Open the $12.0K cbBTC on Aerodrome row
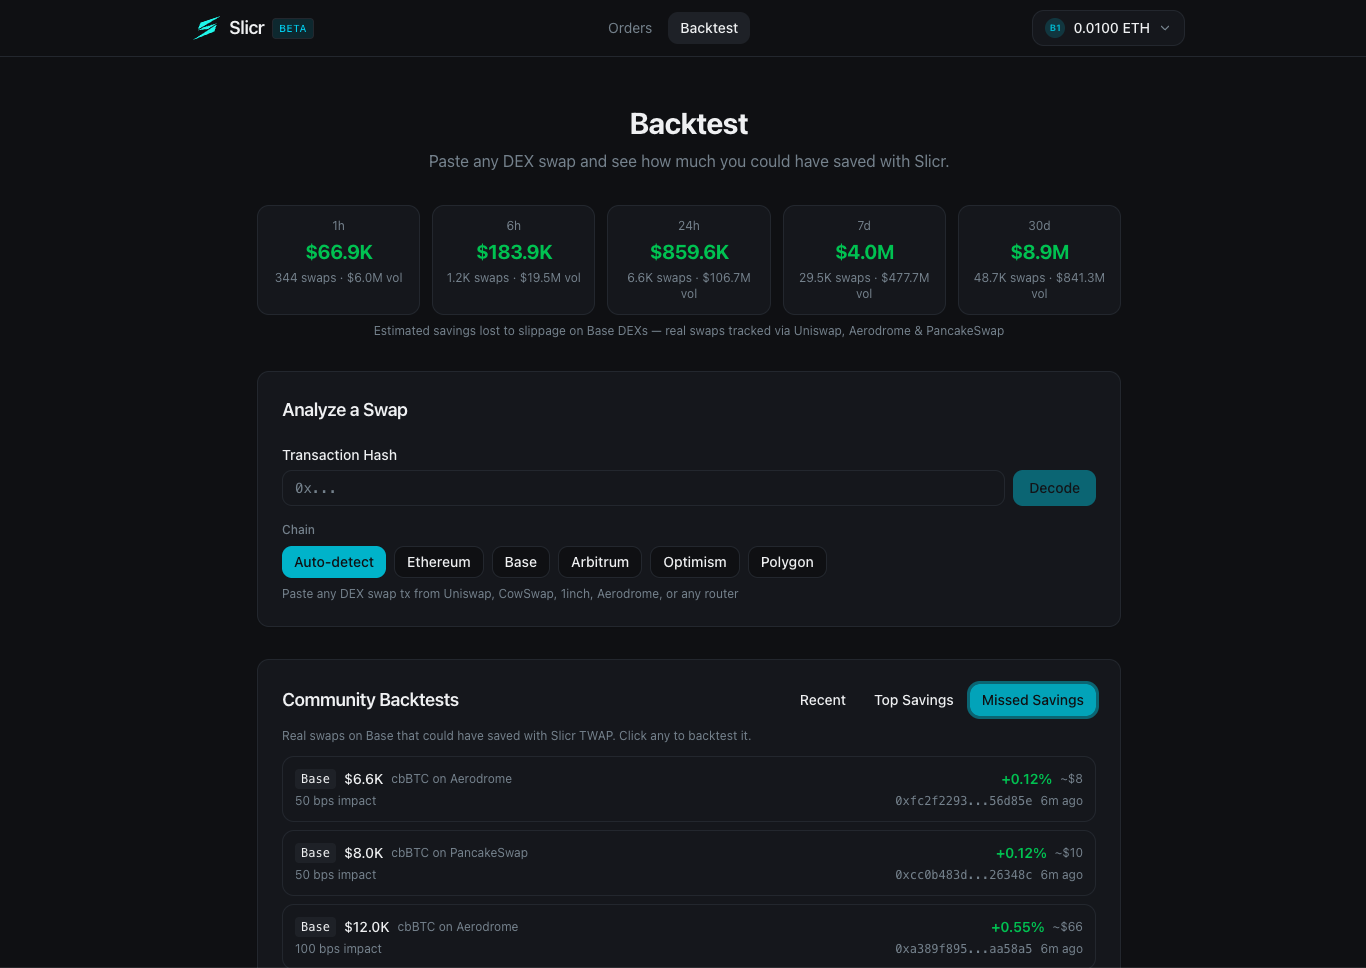The height and width of the screenshot is (968, 1366). coord(689,937)
